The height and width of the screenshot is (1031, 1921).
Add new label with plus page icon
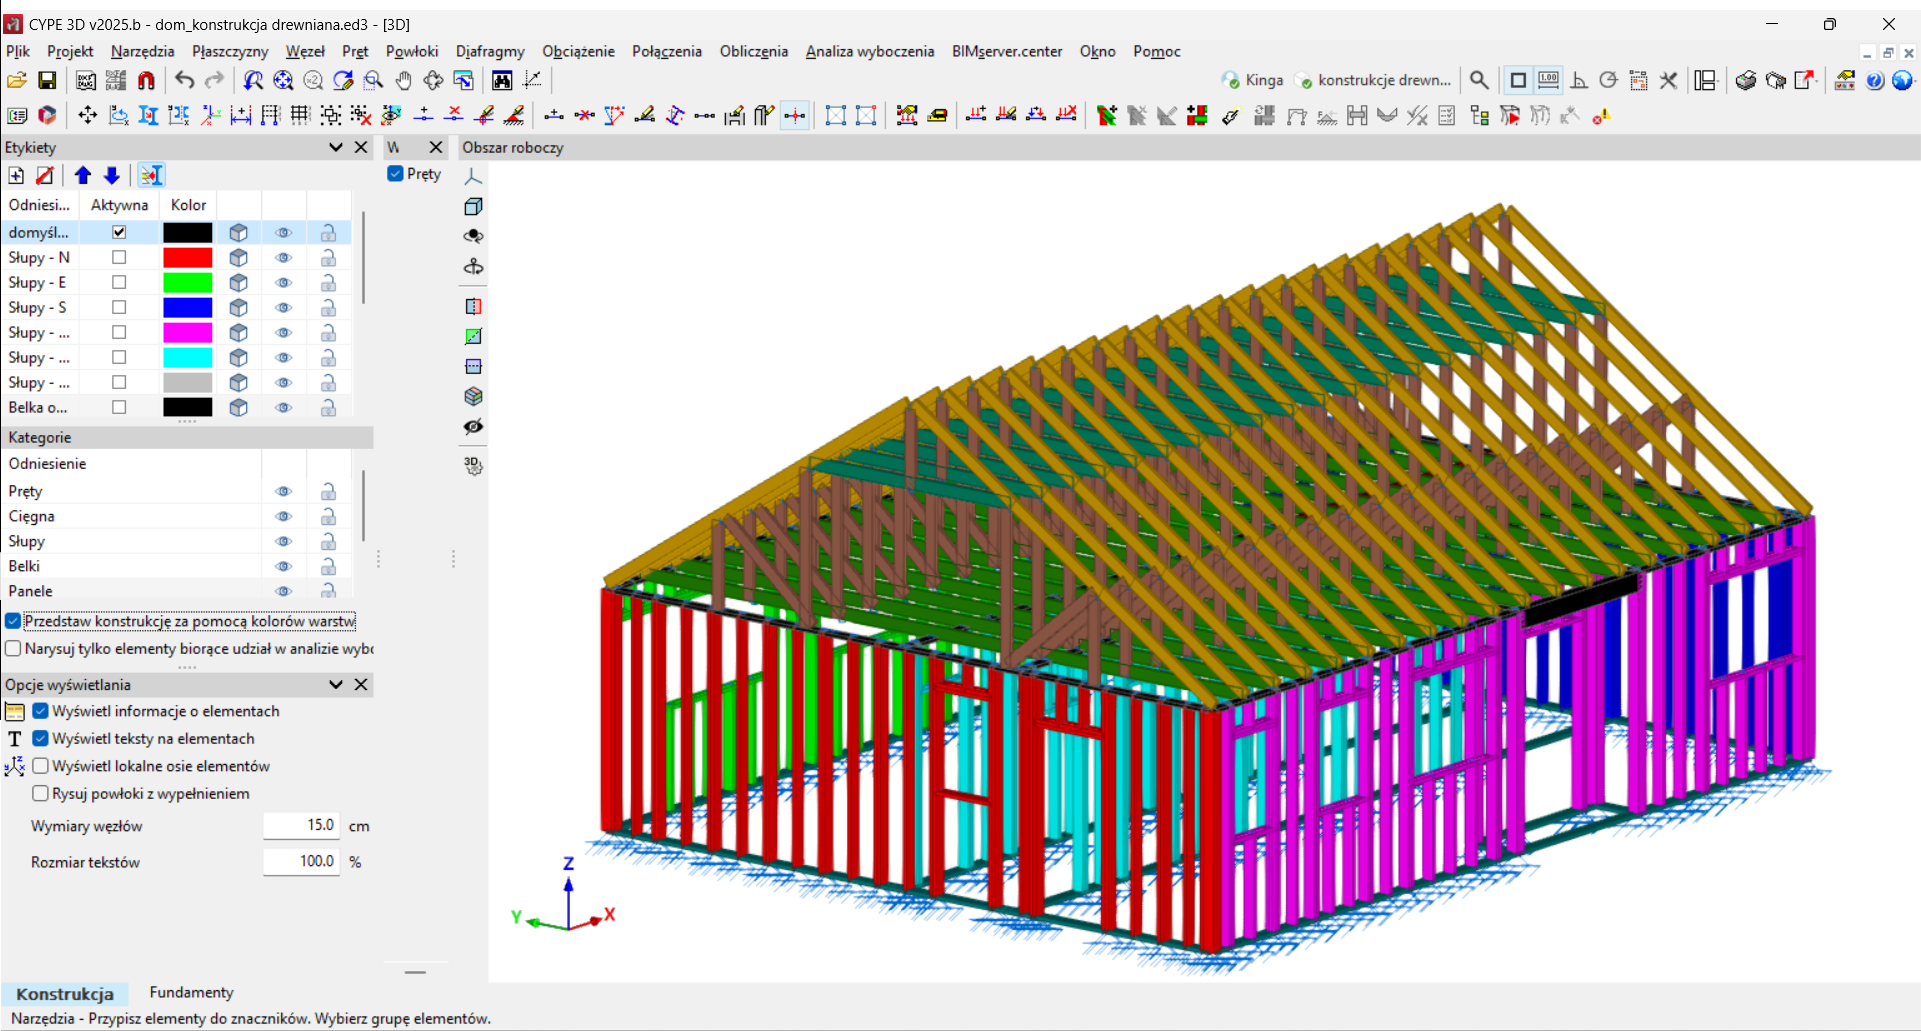click(x=16, y=176)
